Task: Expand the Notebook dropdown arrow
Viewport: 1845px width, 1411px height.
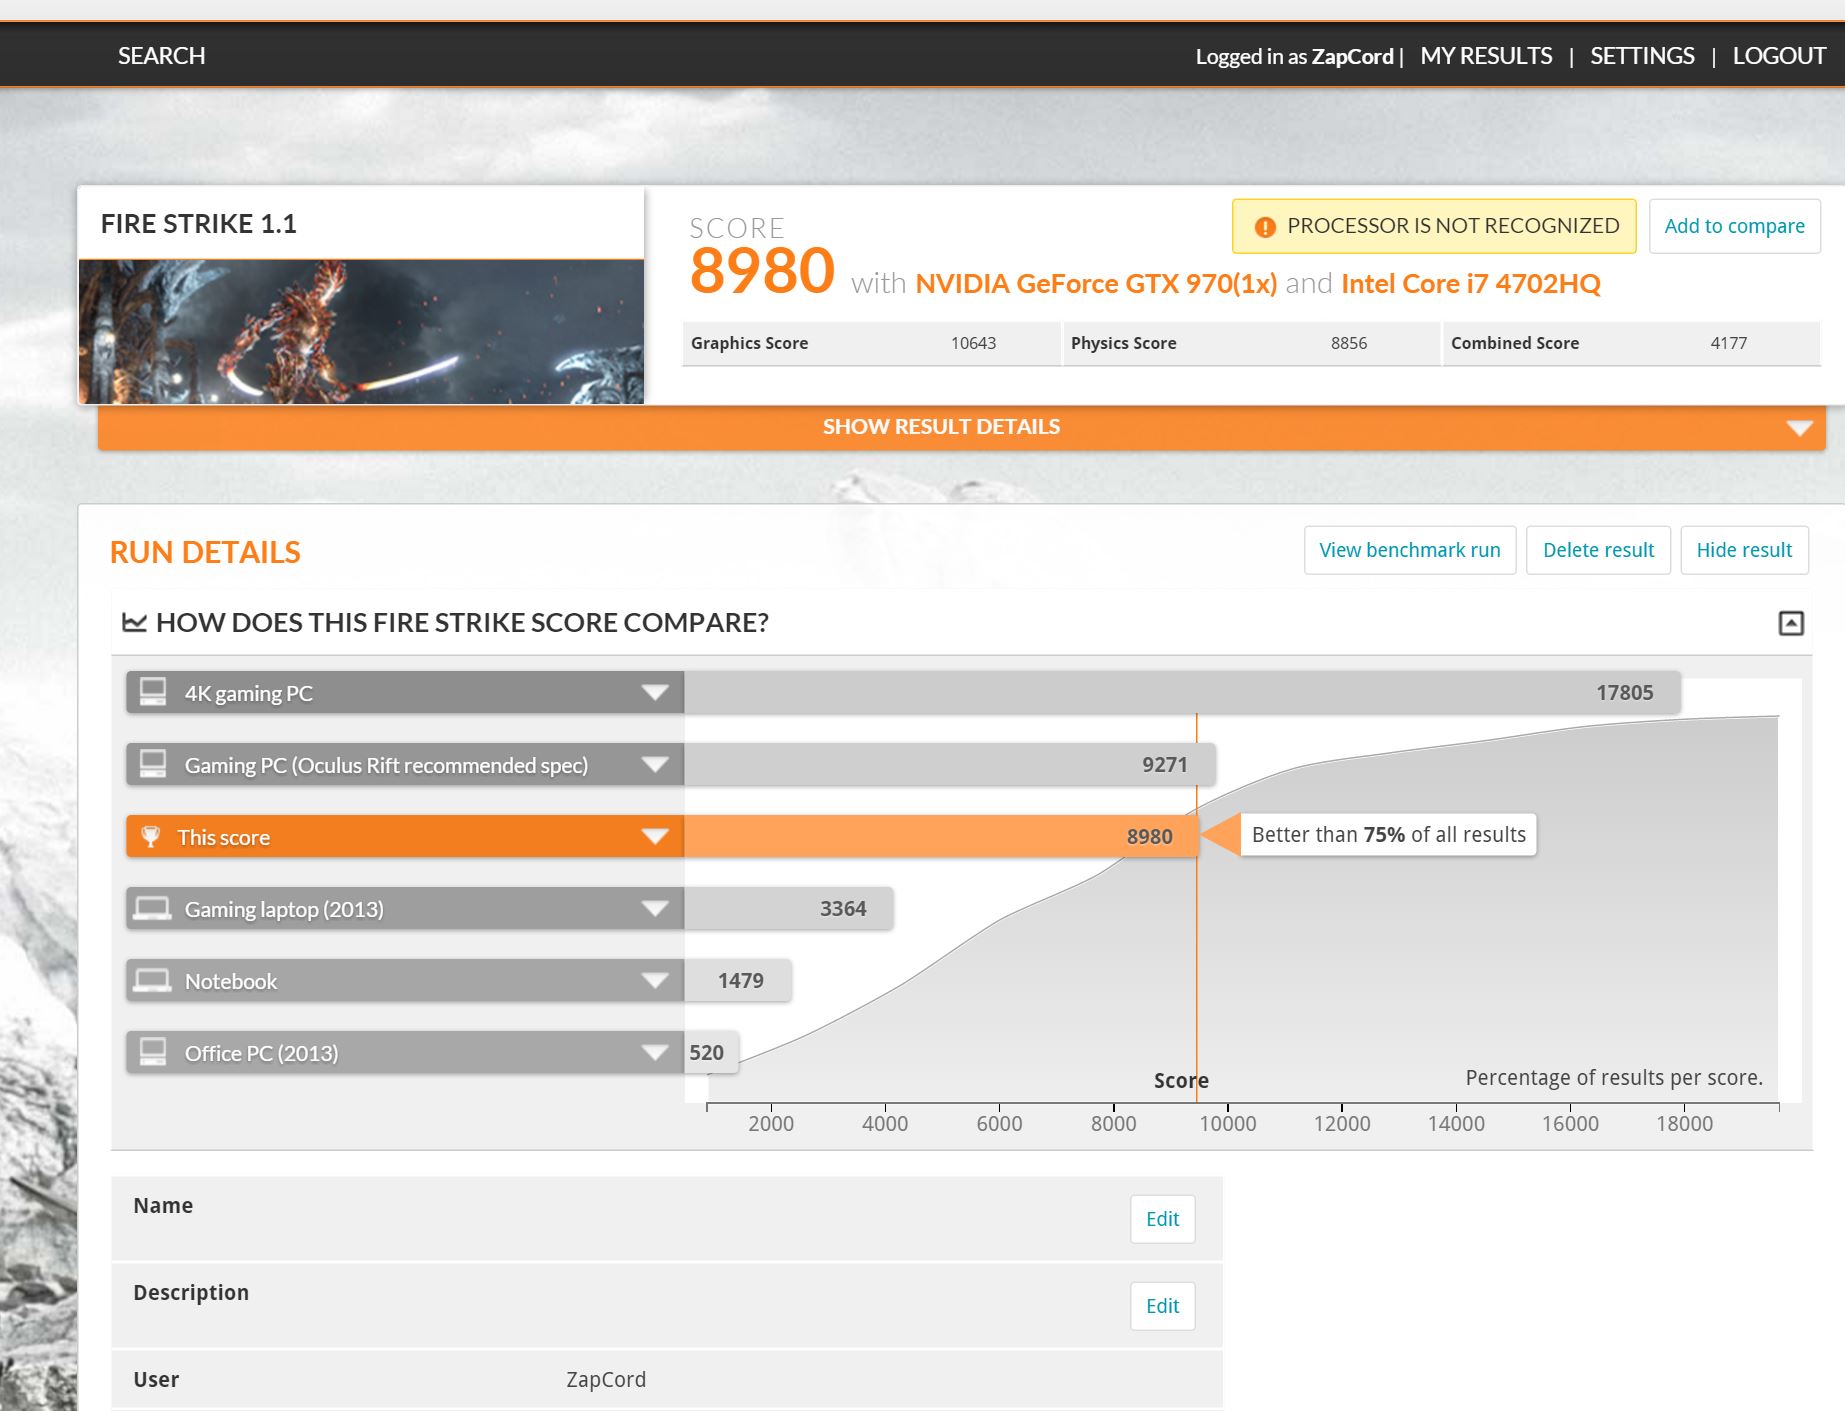Action: (x=655, y=980)
